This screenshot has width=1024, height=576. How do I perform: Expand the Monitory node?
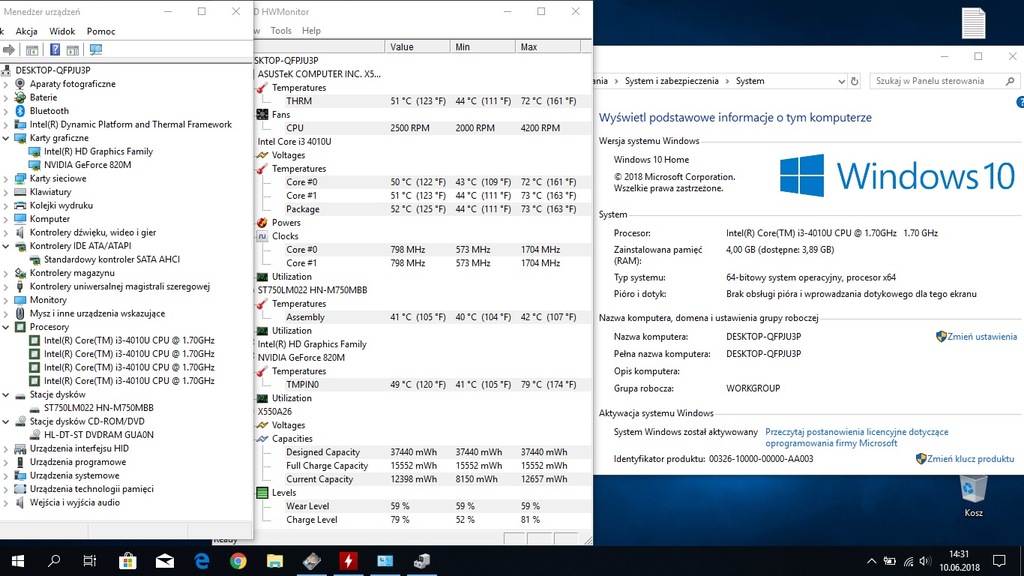tap(6, 300)
